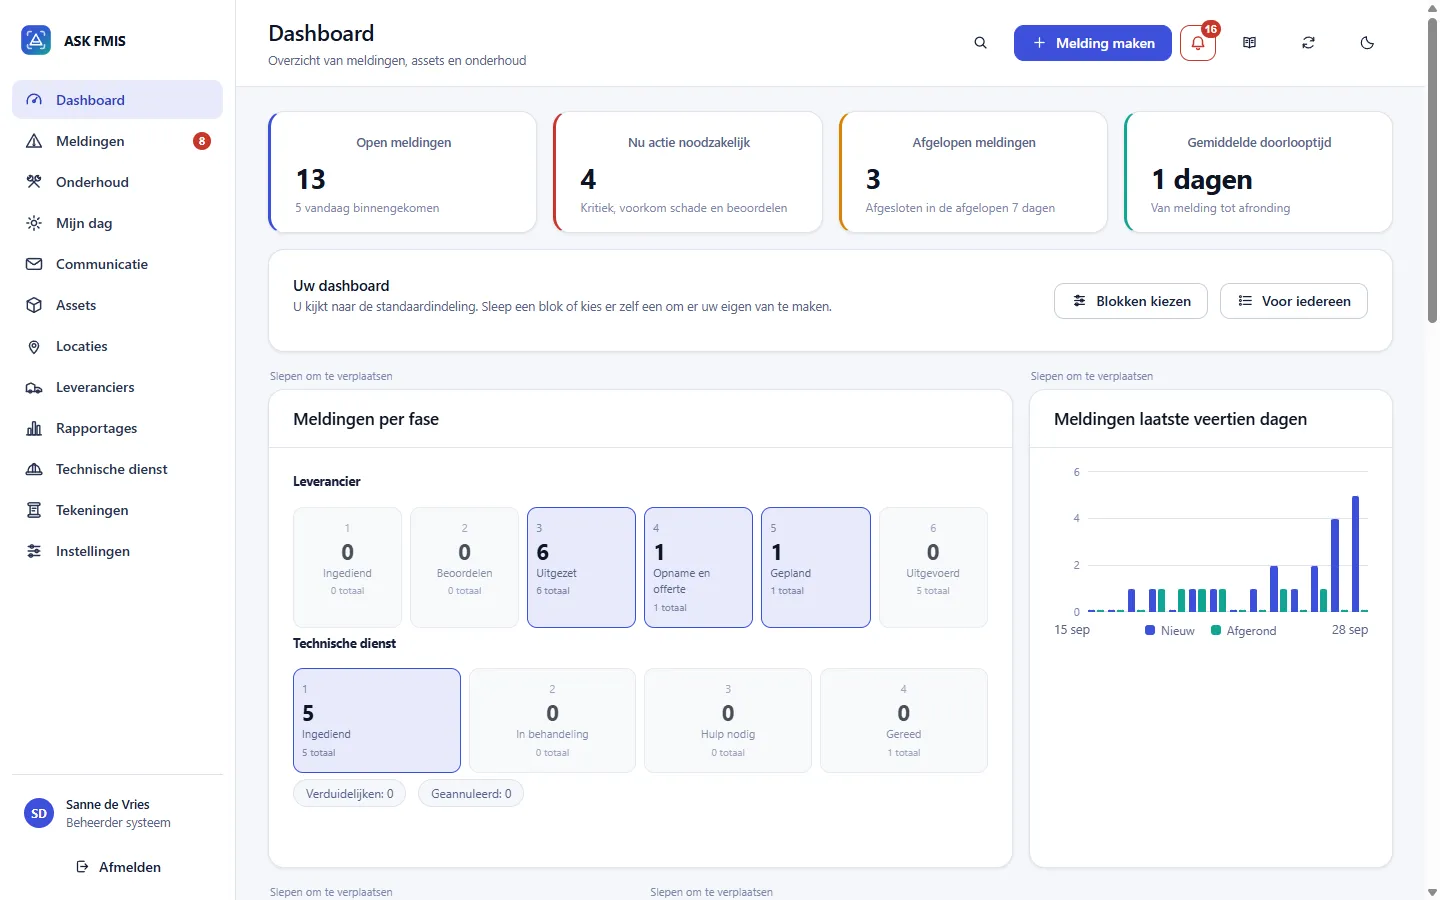Select Technische dienst Ingediend tile
Screen dimensions: 1440x900
tap(377, 720)
